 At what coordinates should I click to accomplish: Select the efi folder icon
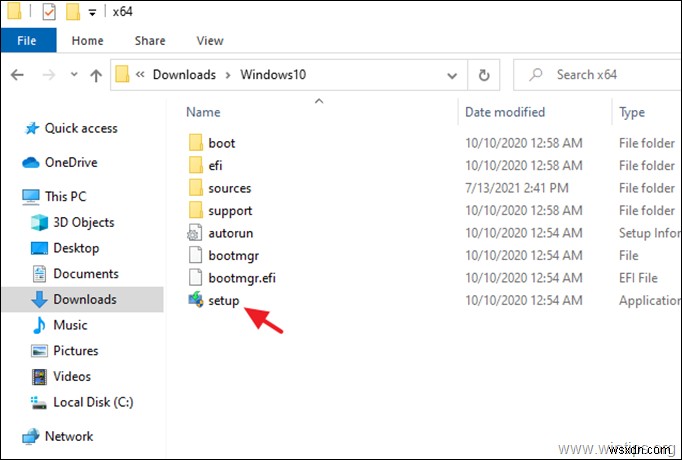[x=195, y=165]
